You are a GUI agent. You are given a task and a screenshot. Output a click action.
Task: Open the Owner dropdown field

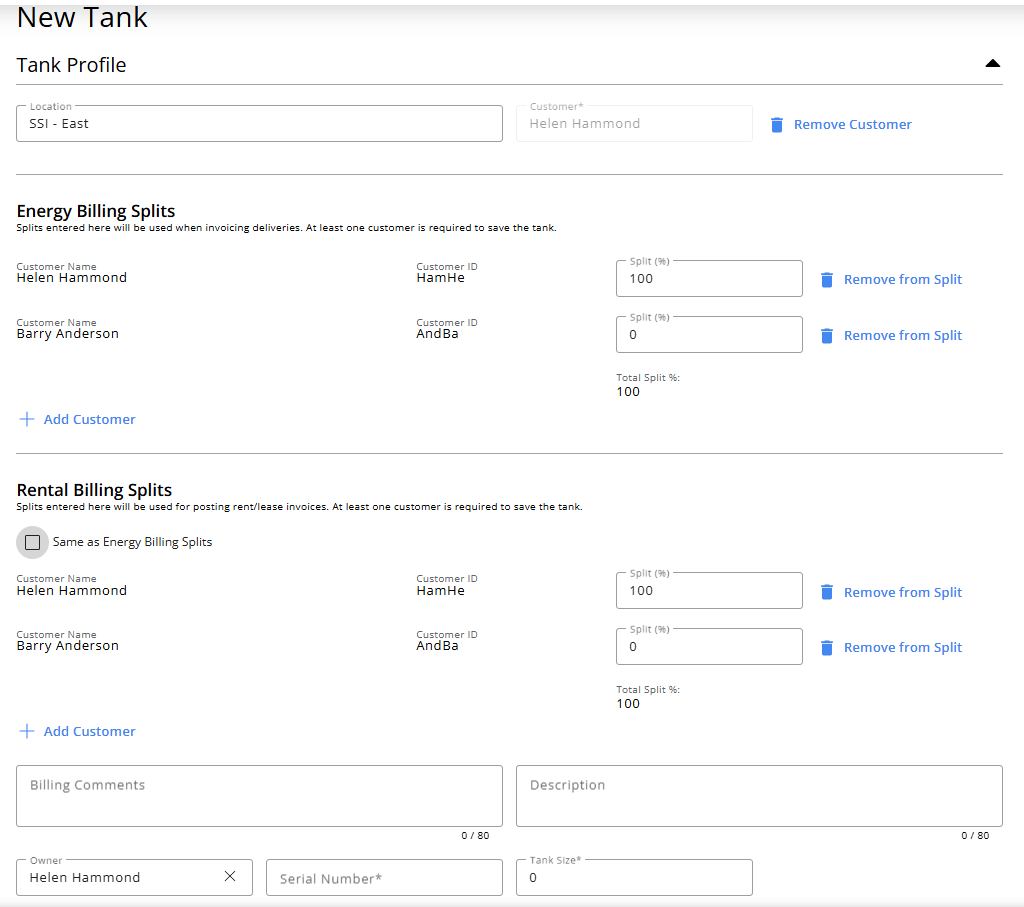click(x=120, y=877)
